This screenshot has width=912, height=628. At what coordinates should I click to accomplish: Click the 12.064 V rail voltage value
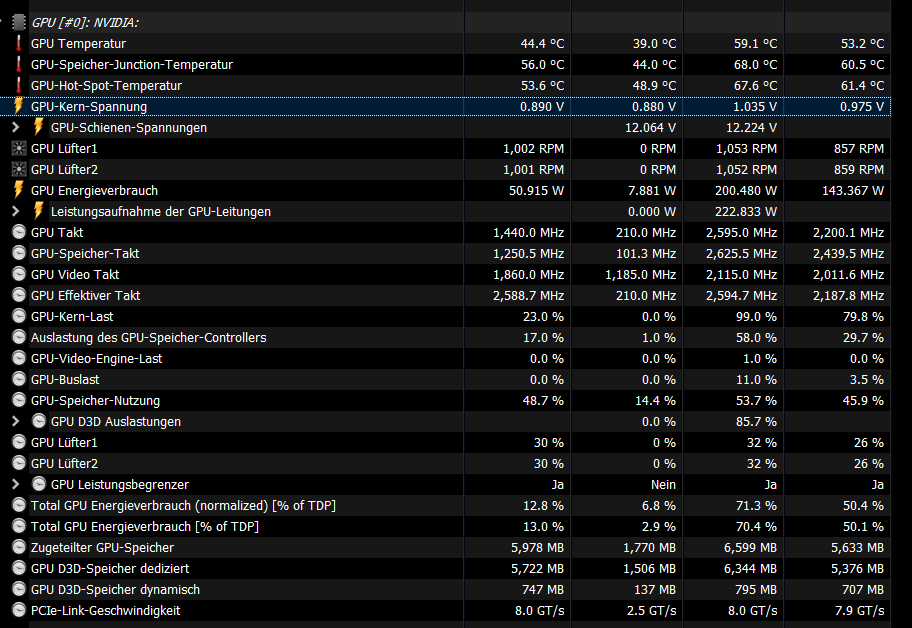[650, 127]
